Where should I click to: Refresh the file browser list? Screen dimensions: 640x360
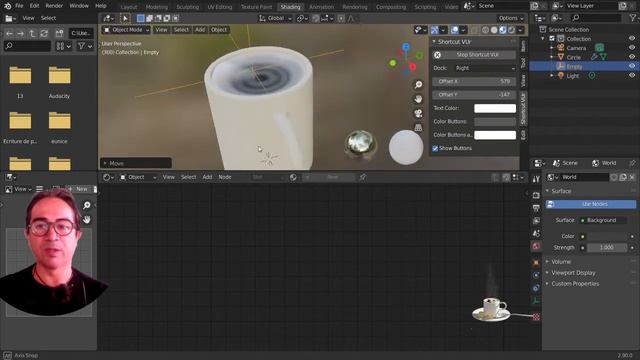44,33
